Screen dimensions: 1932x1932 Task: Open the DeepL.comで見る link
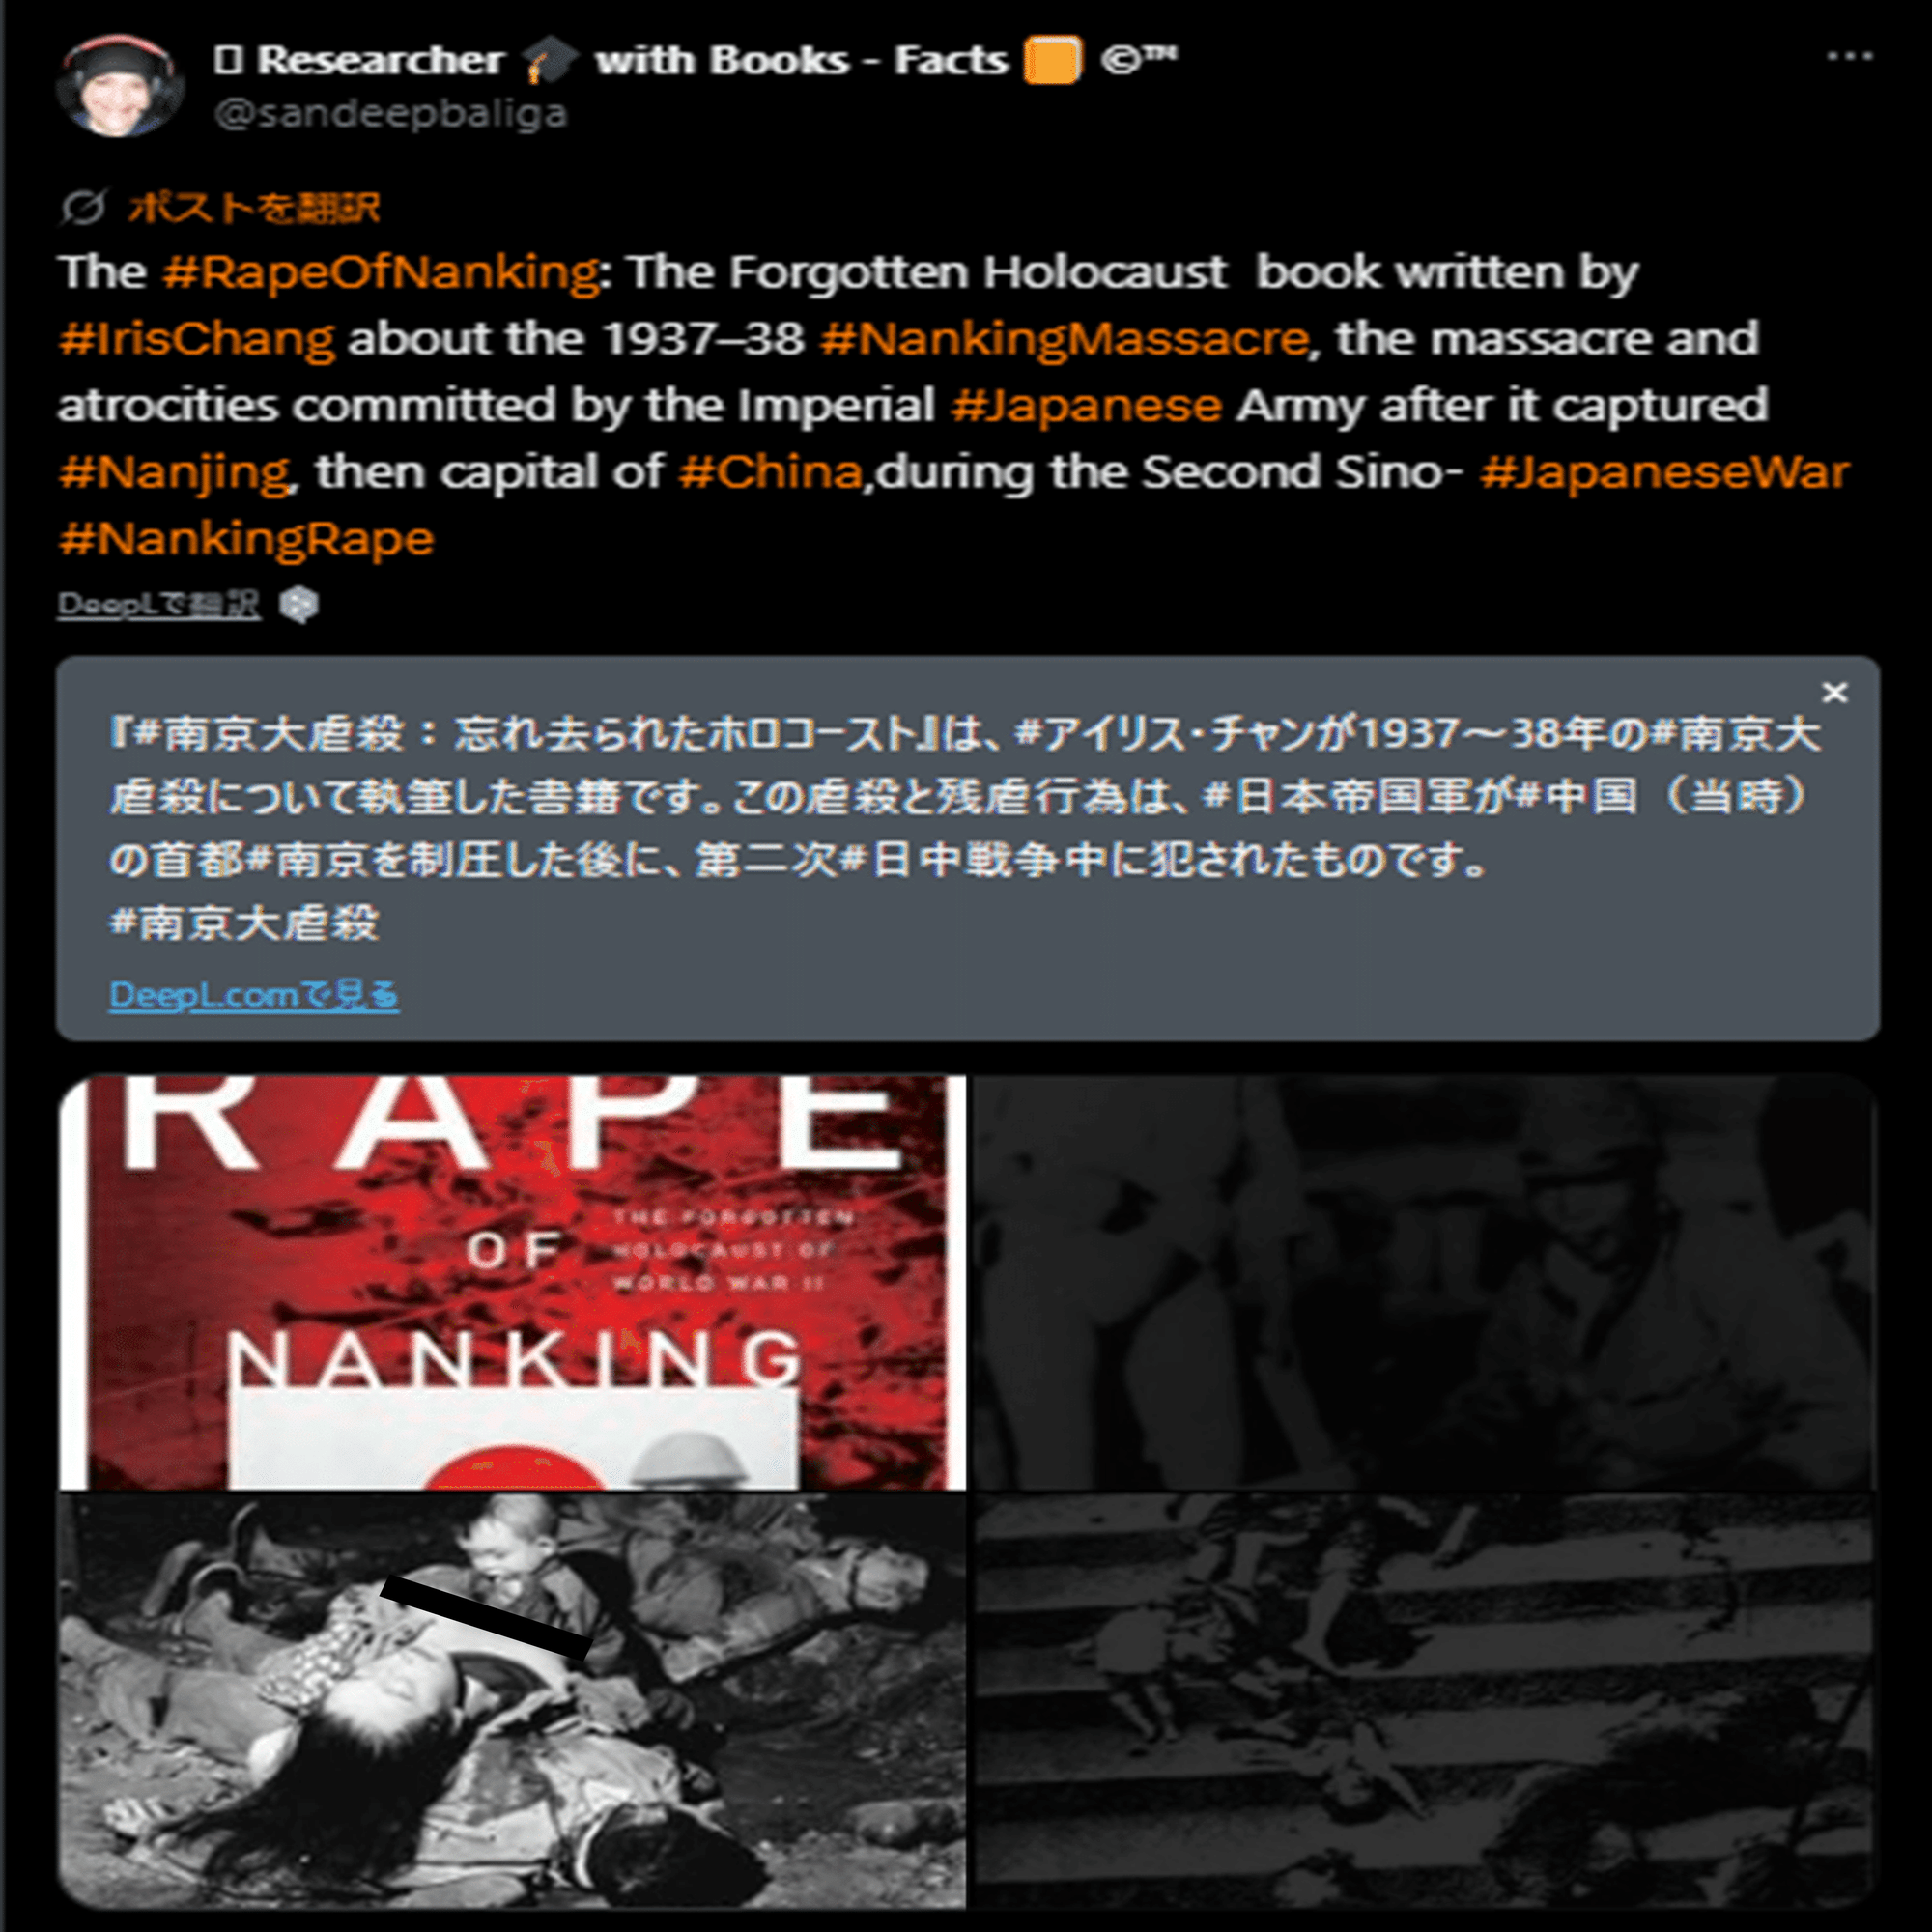coord(254,995)
